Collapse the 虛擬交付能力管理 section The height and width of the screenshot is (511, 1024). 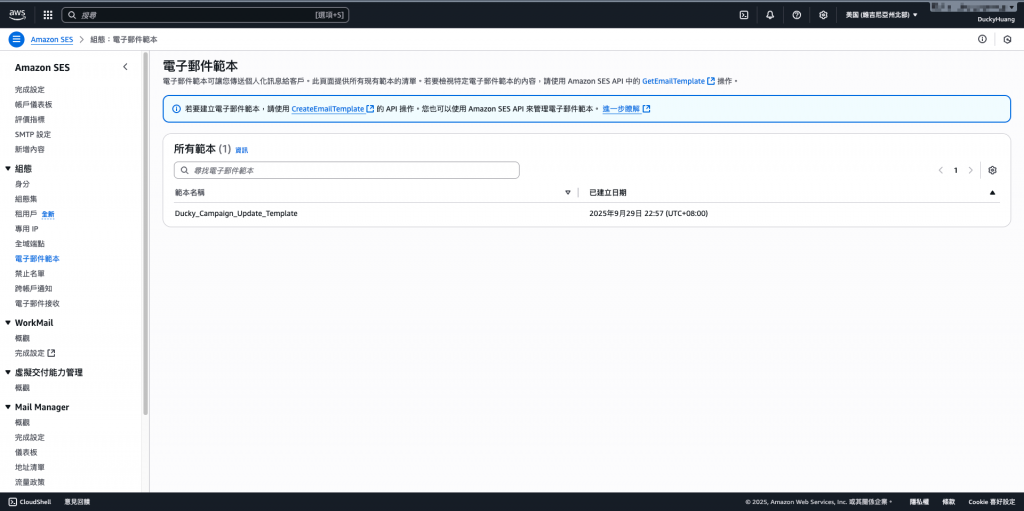tap(8, 372)
